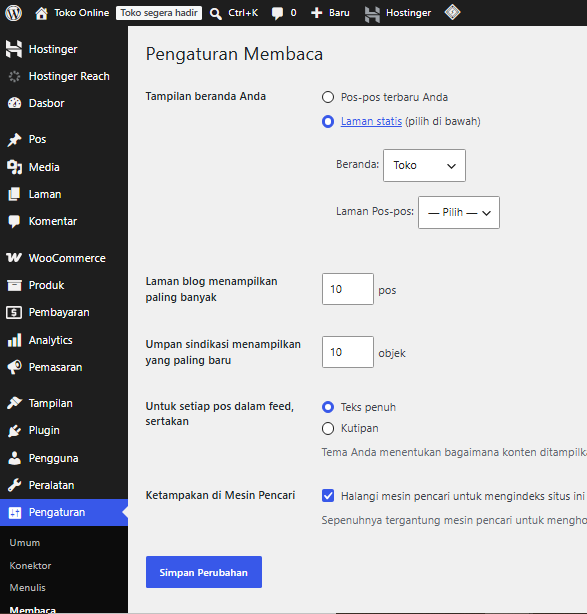
Task: Click the Media library icon
Action: [14, 167]
